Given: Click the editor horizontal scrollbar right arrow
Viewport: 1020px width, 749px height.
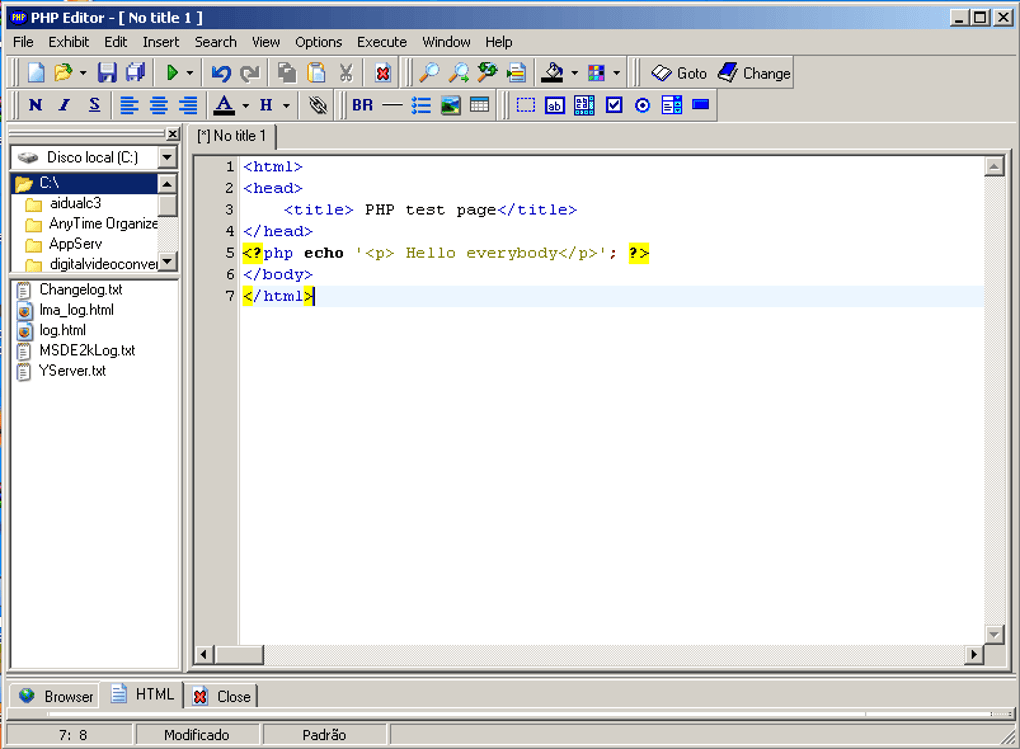Looking at the screenshot, I should click(x=973, y=654).
